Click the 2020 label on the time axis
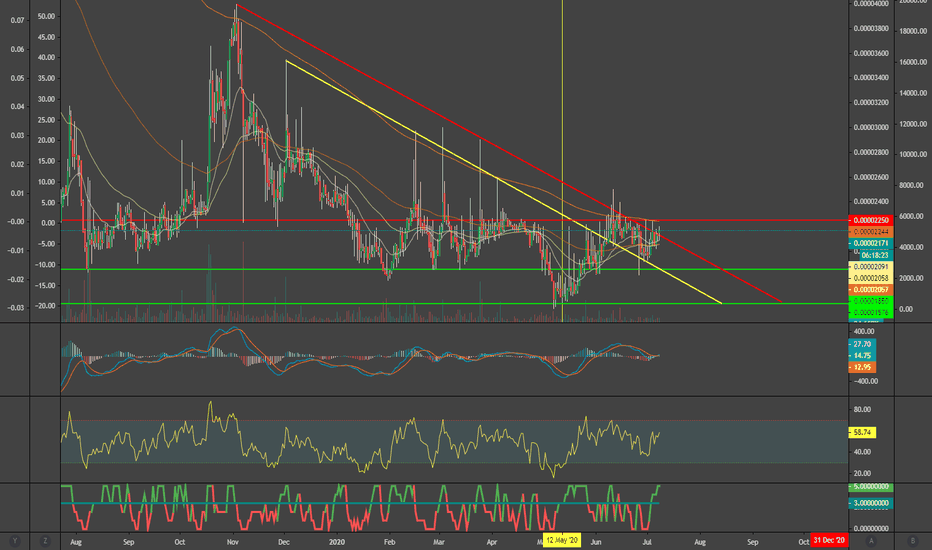The image size is (932, 550). [x=336, y=542]
